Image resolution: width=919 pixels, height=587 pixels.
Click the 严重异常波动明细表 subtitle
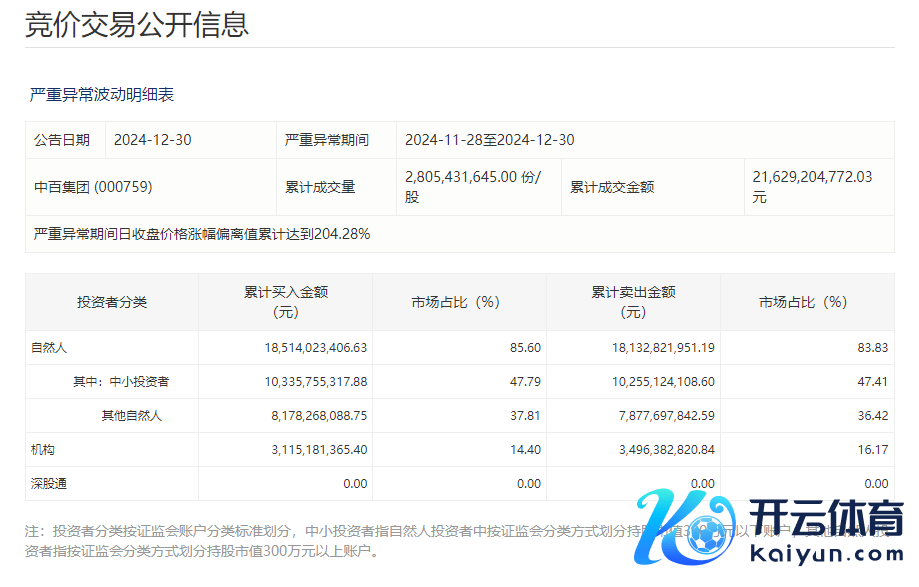coord(102,95)
